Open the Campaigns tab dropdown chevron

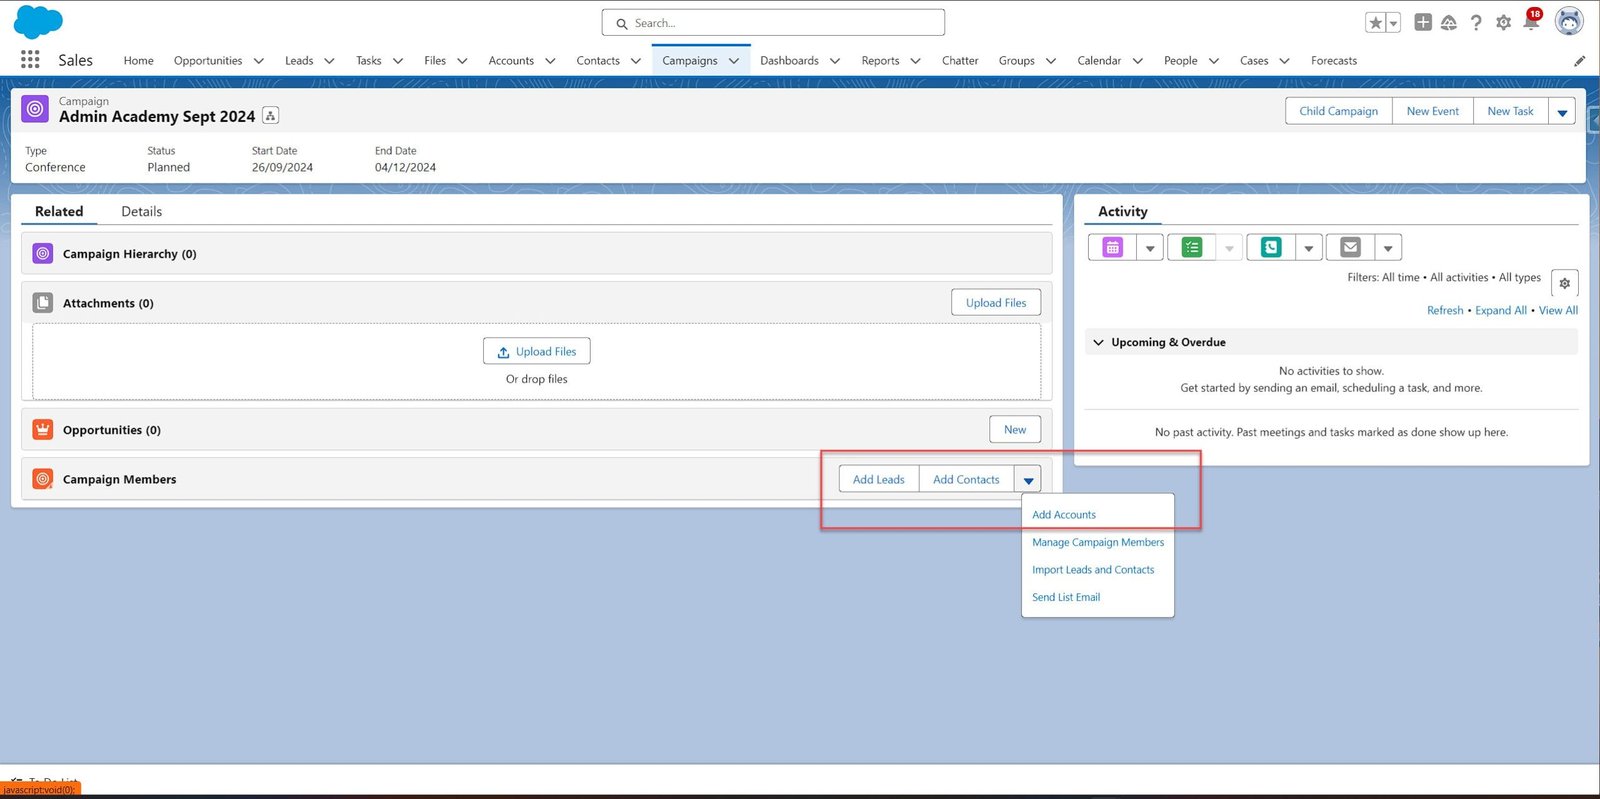point(734,61)
